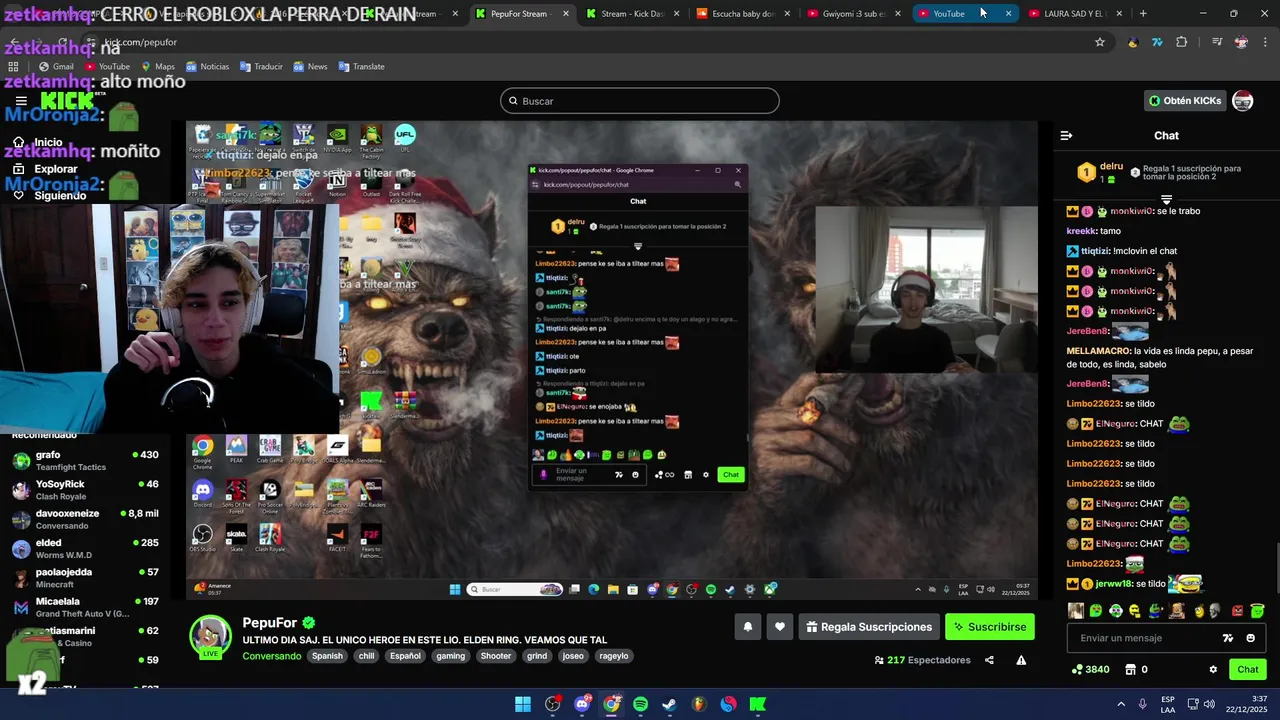Screen dimensions: 1280x720
Task: Click the Kick hamburger menu icon
Action: pyautogui.click(x=21, y=101)
